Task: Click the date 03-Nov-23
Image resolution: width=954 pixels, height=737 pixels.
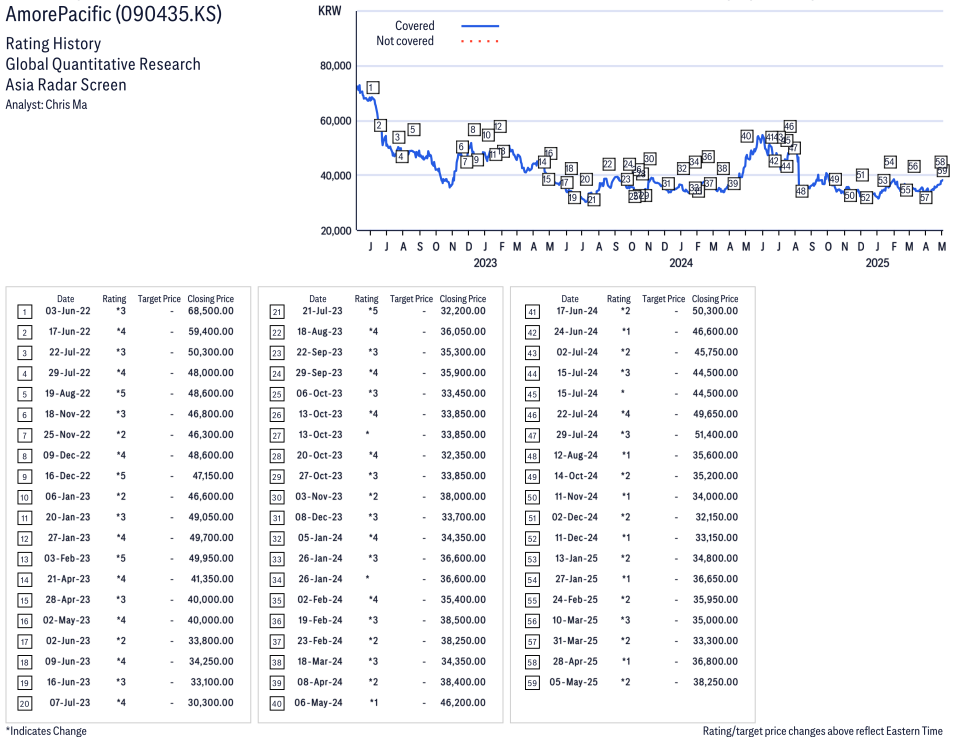Action: (x=319, y=497)
